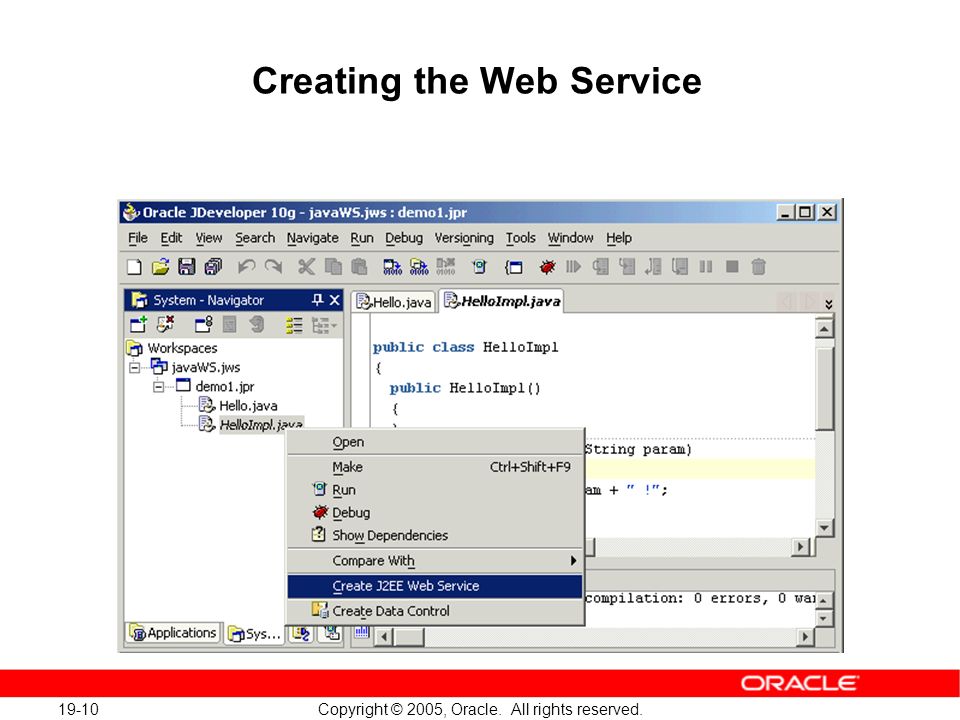Image resolution: width=960 pixels, height=720 pixels.
Task: Choose Show Dependencies in context menu
Action: [x=435, y=536]
